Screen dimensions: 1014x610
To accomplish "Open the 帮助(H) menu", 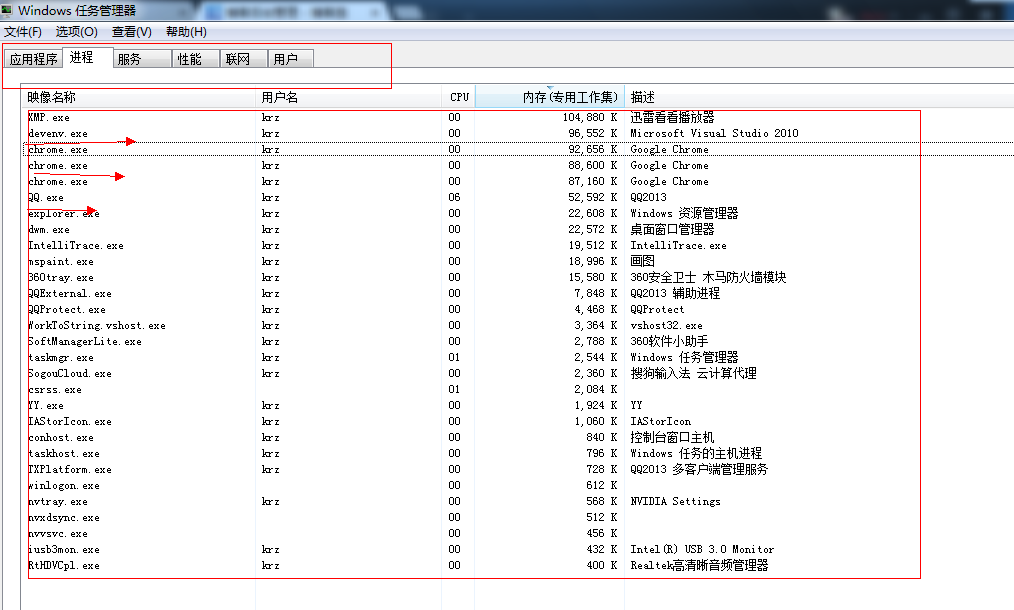I will click(186, 32).
